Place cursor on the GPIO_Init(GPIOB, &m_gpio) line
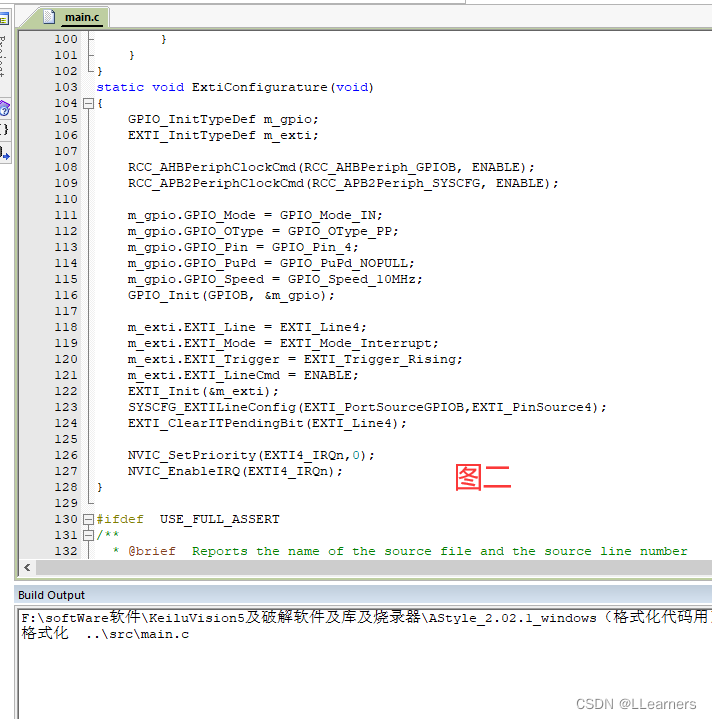712x719 pixels. coord(231,295)
